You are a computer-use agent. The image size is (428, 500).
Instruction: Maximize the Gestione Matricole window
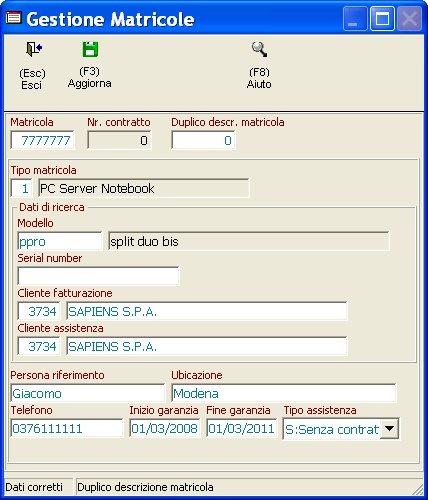(382, 19)
